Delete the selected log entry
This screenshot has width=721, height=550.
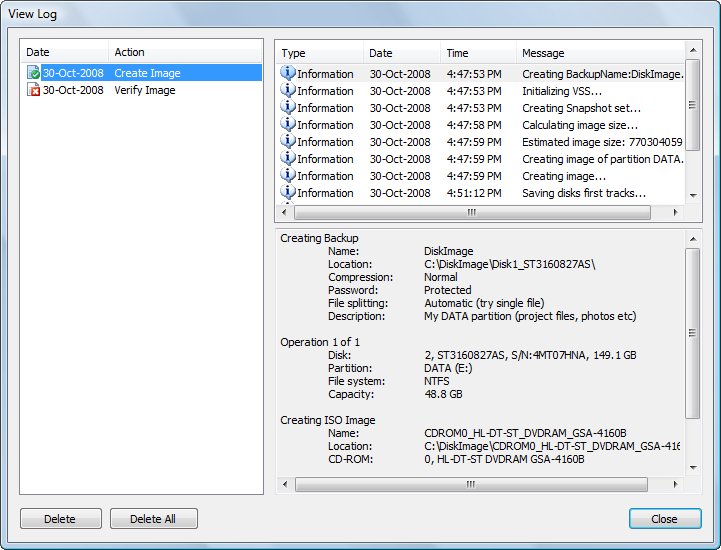61,519
